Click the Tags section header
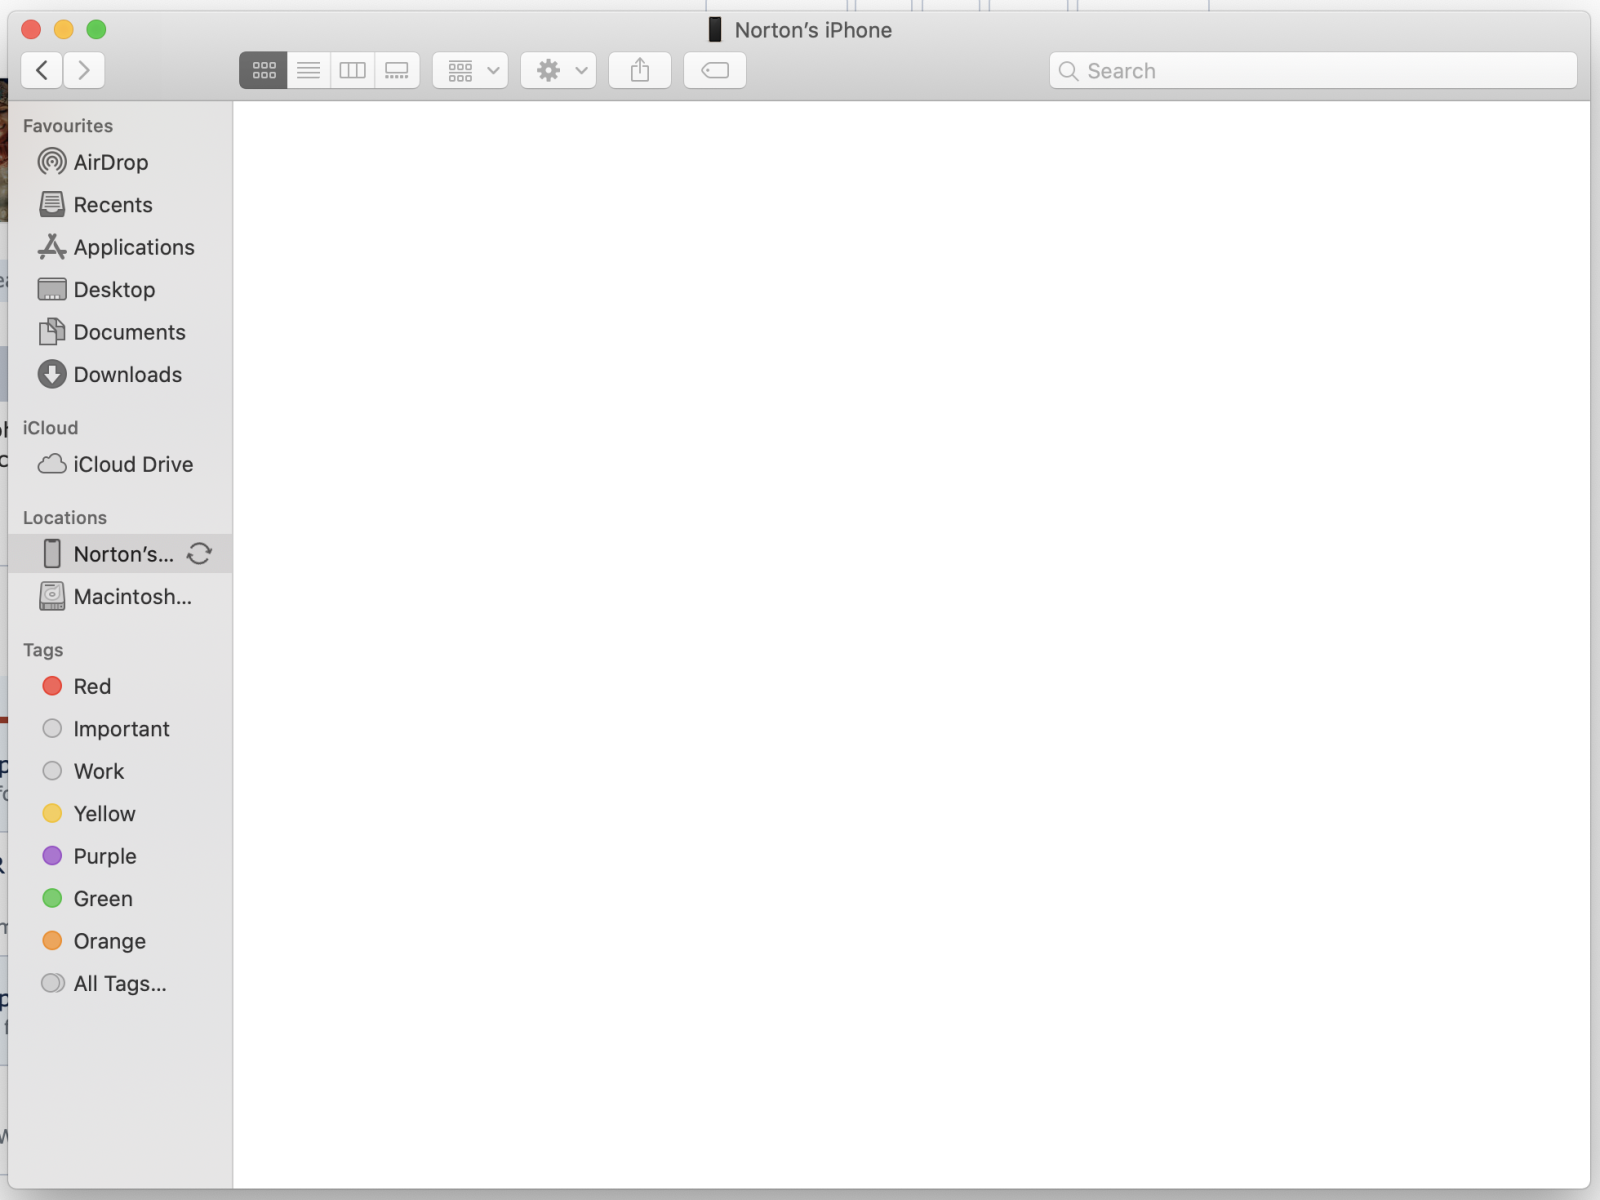This screenshot has height=1200, width=1600. [43, 650]
